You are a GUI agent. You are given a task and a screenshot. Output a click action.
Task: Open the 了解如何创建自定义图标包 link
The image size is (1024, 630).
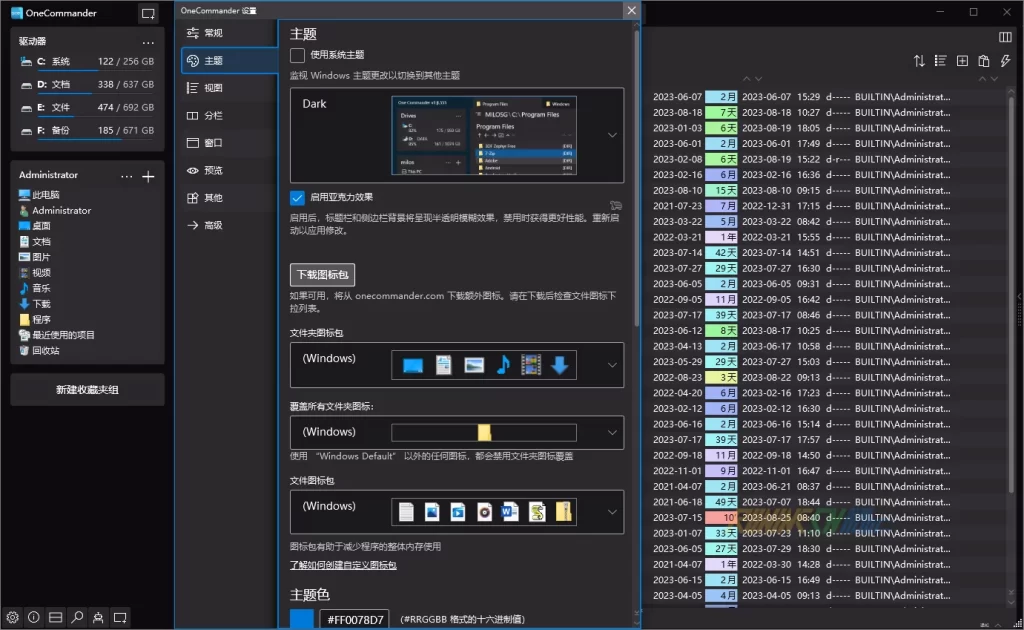[x=343, y=566]
